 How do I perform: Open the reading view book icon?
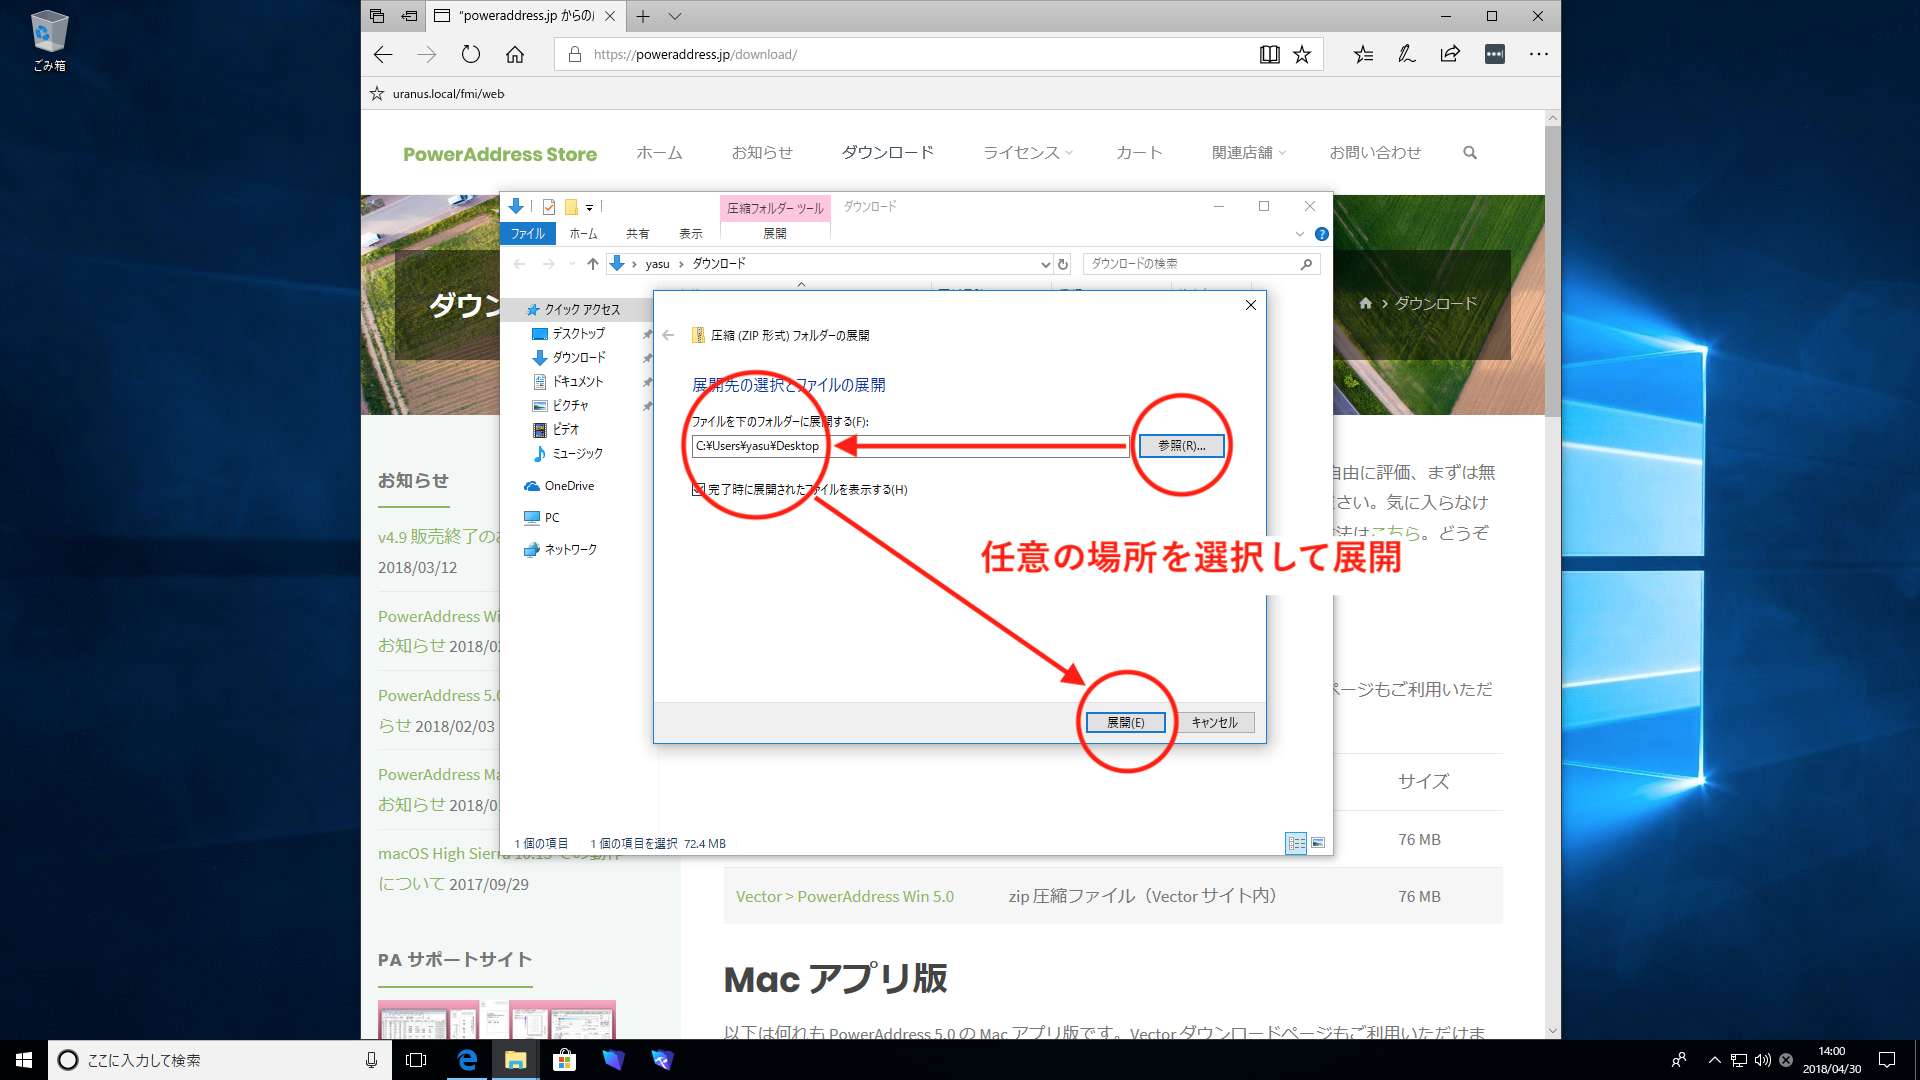[x=1269, y=54]
